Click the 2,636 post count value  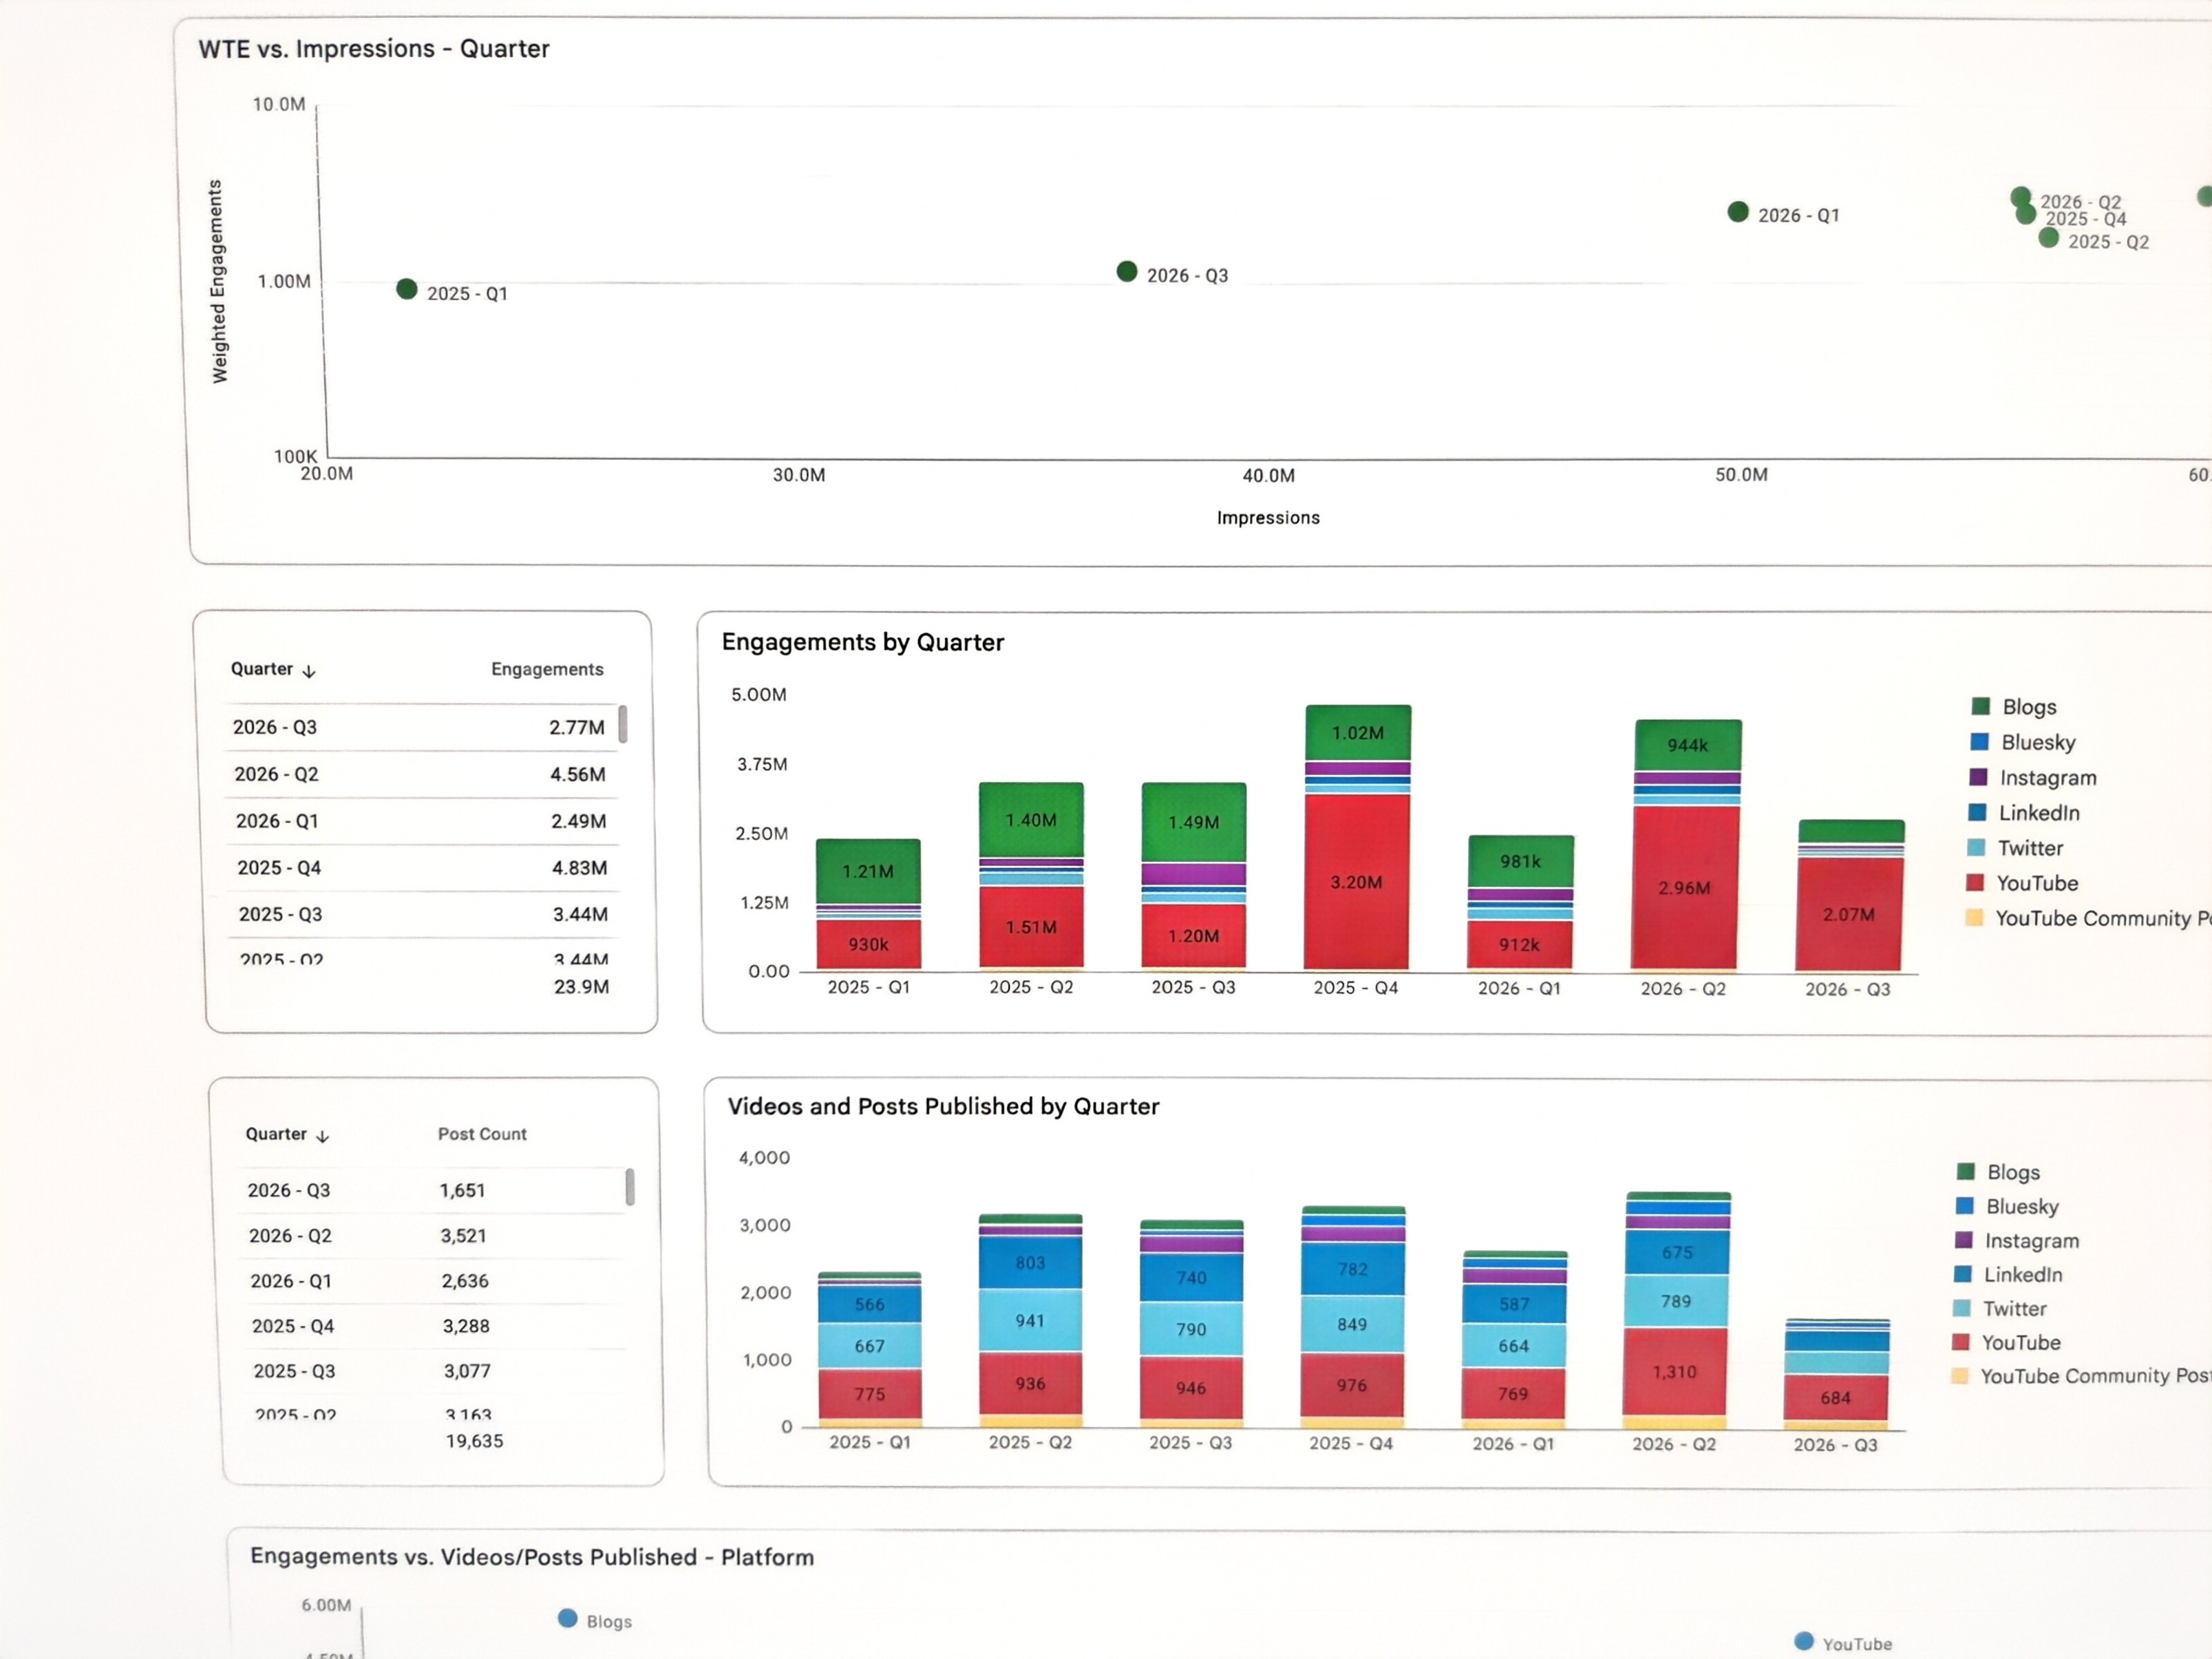(x=465, y=1281)
